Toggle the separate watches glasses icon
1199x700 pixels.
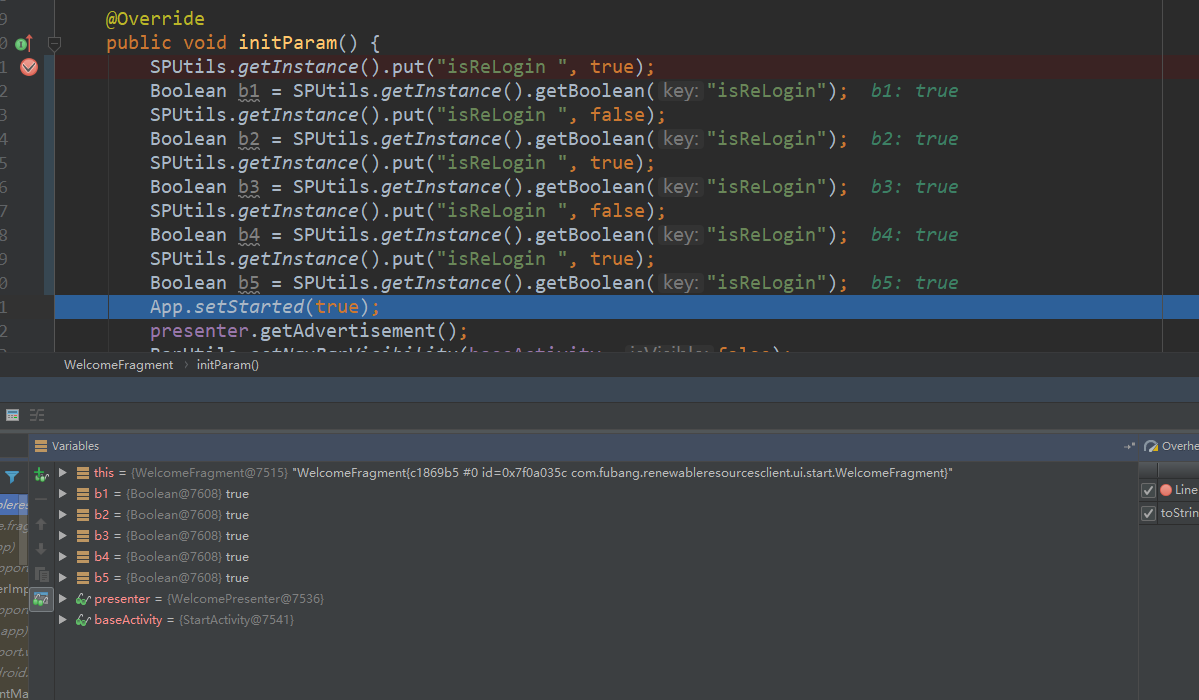coord(41,598)
